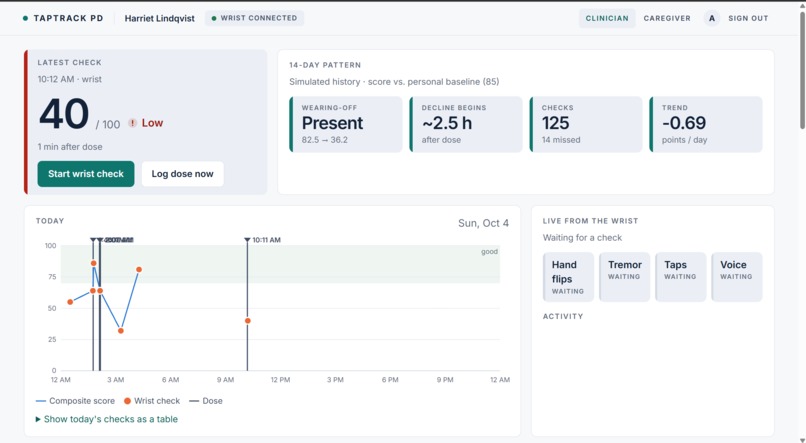Screen dimensions: 806x443
Task: Click the '82.5 → 36.2' text
Action: click(x=324, y=140)
